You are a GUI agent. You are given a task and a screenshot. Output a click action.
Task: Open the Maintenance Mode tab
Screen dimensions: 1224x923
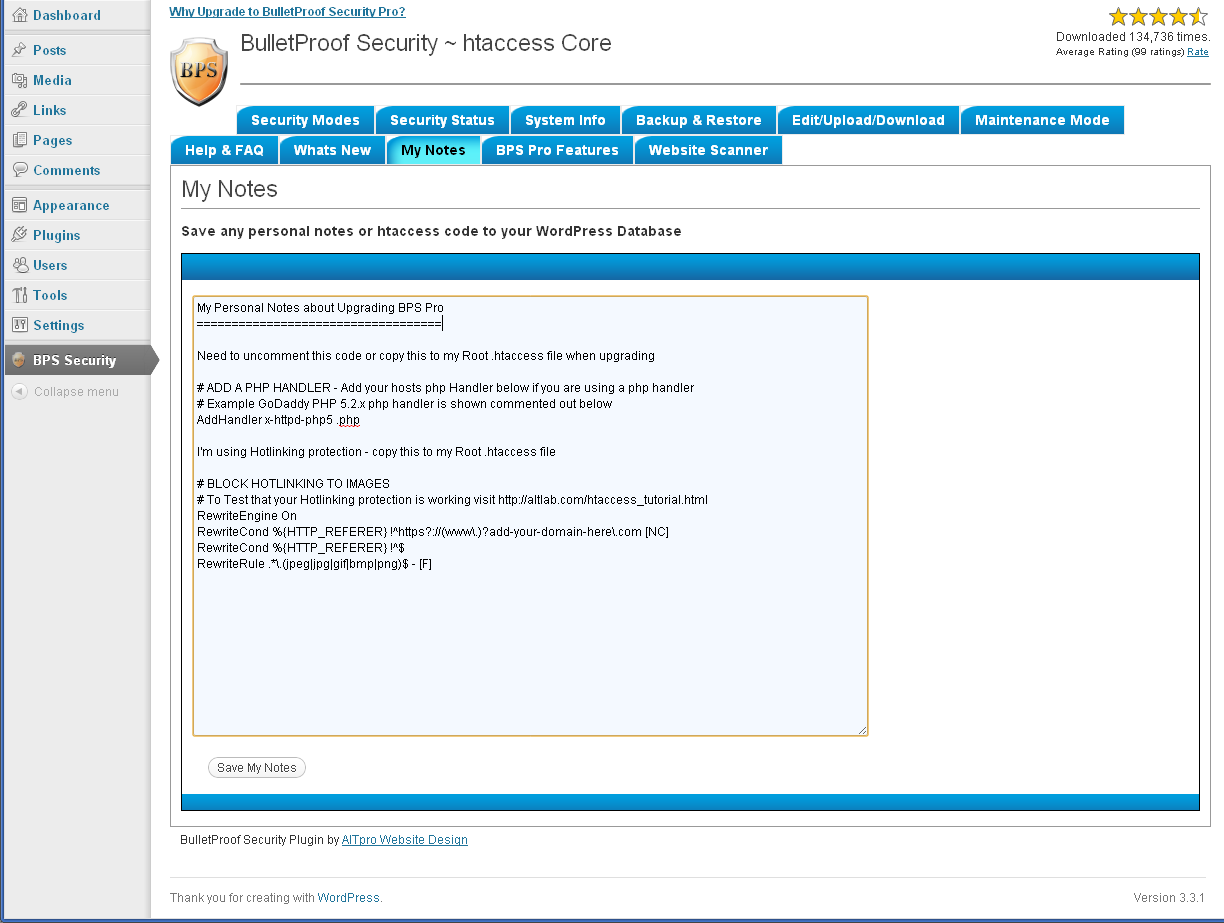[1042, 120]
